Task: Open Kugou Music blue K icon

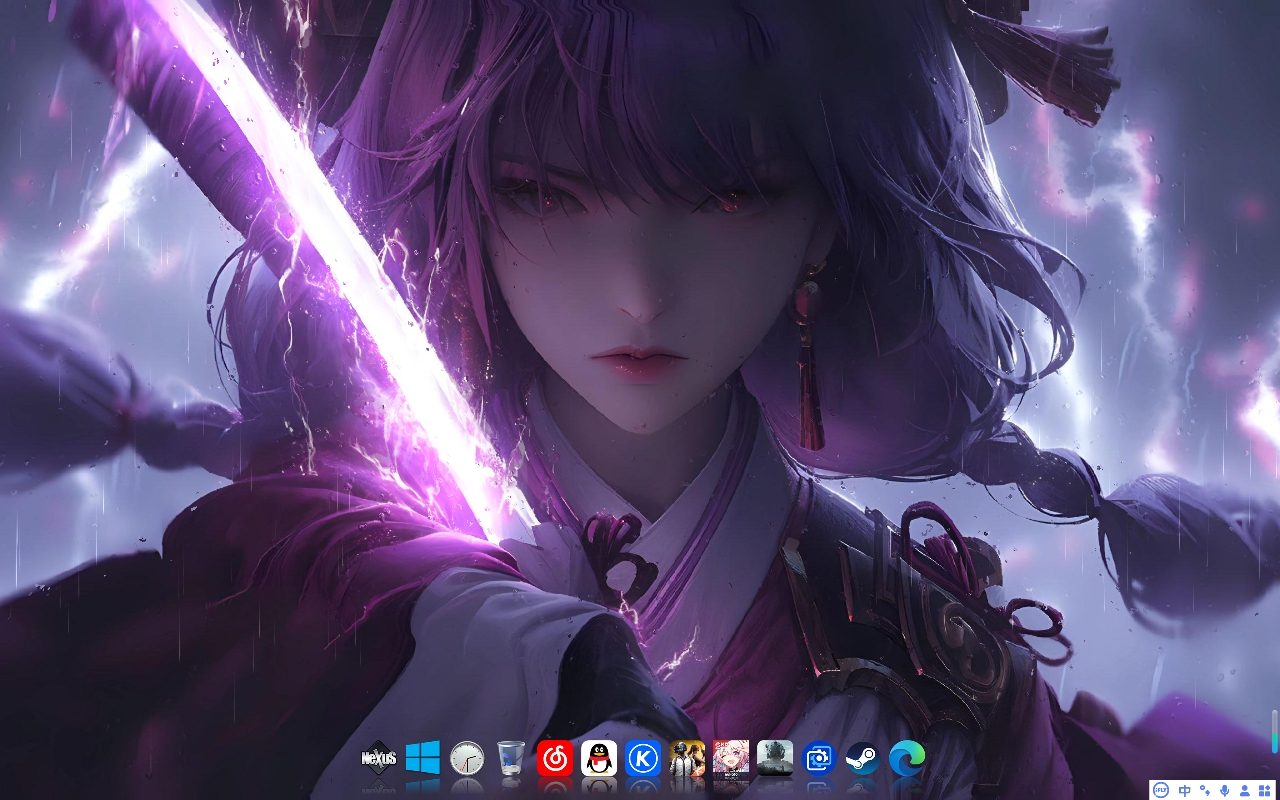Action: pyautogui.click(x=643, y=758)
